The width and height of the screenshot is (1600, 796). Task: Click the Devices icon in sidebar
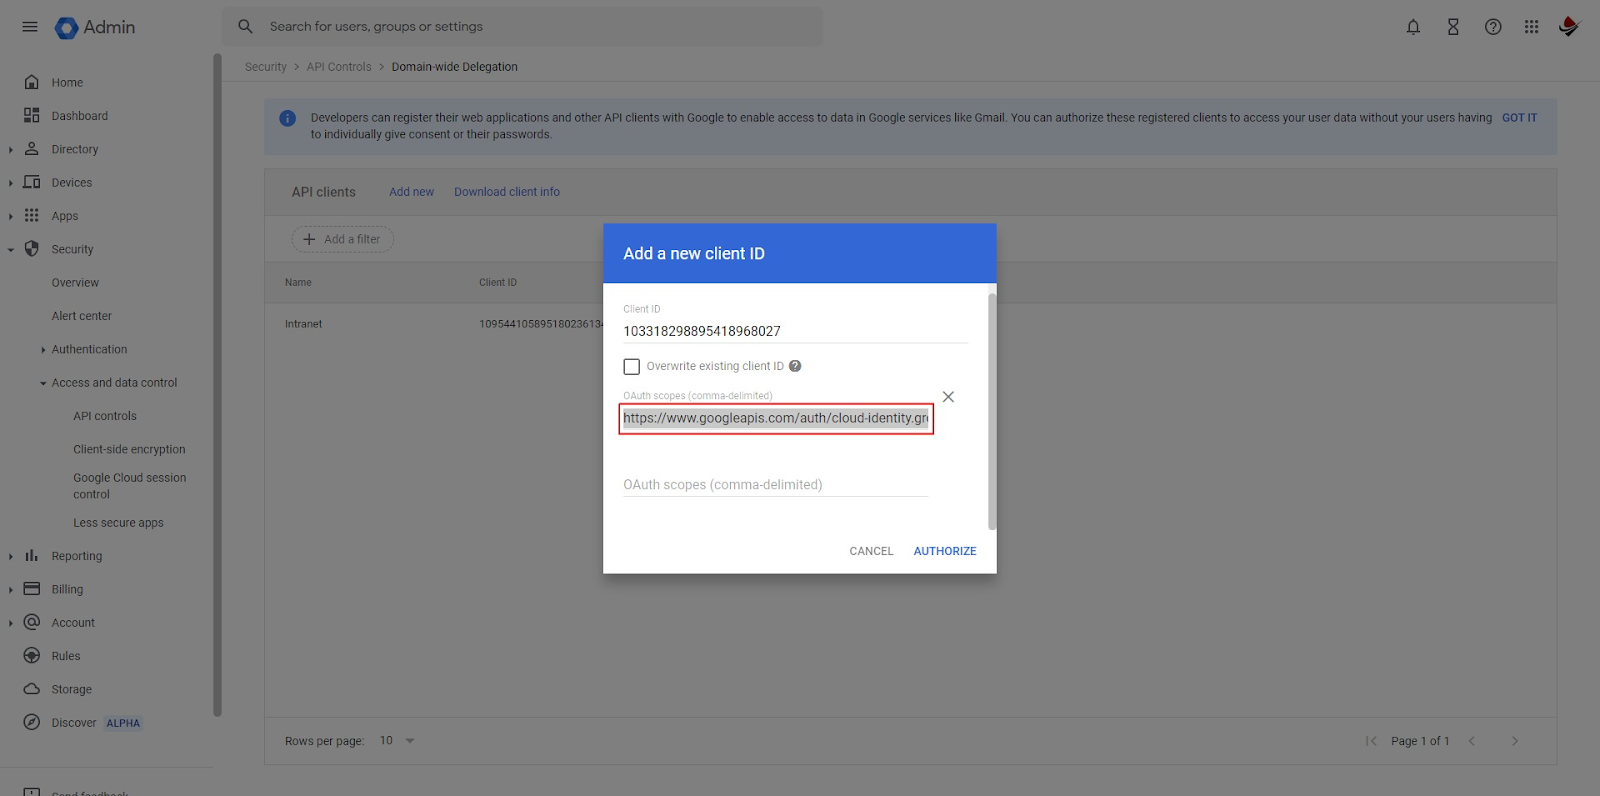(32, 182)
